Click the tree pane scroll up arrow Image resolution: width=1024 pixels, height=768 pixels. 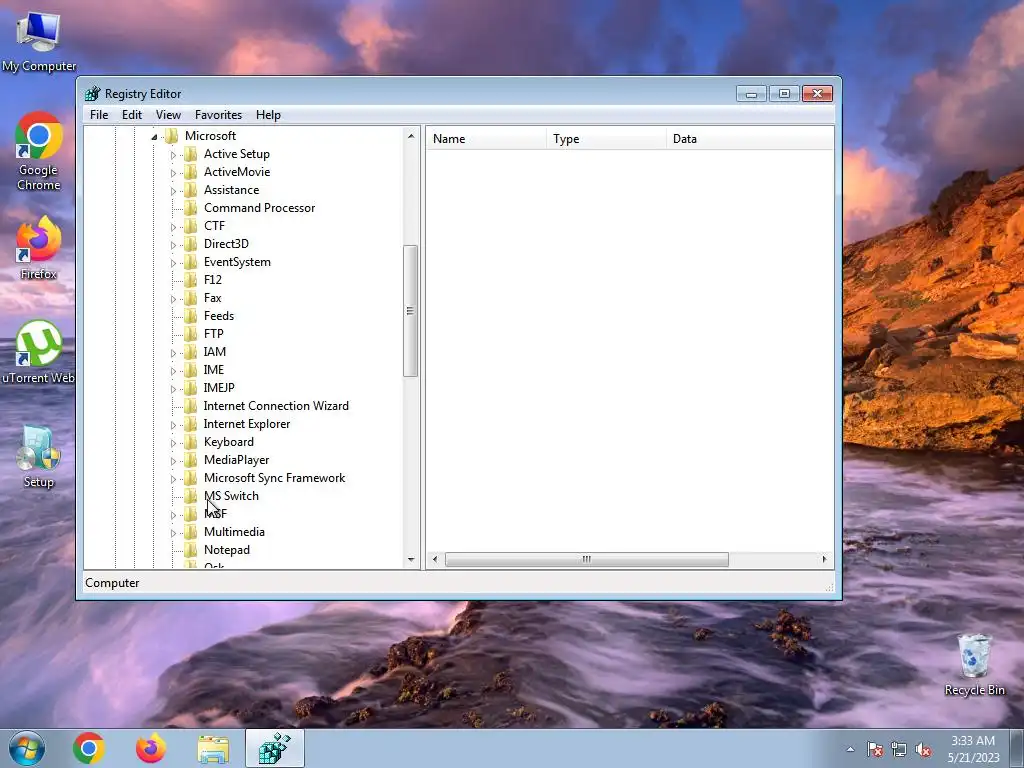(x=410, y=136)
